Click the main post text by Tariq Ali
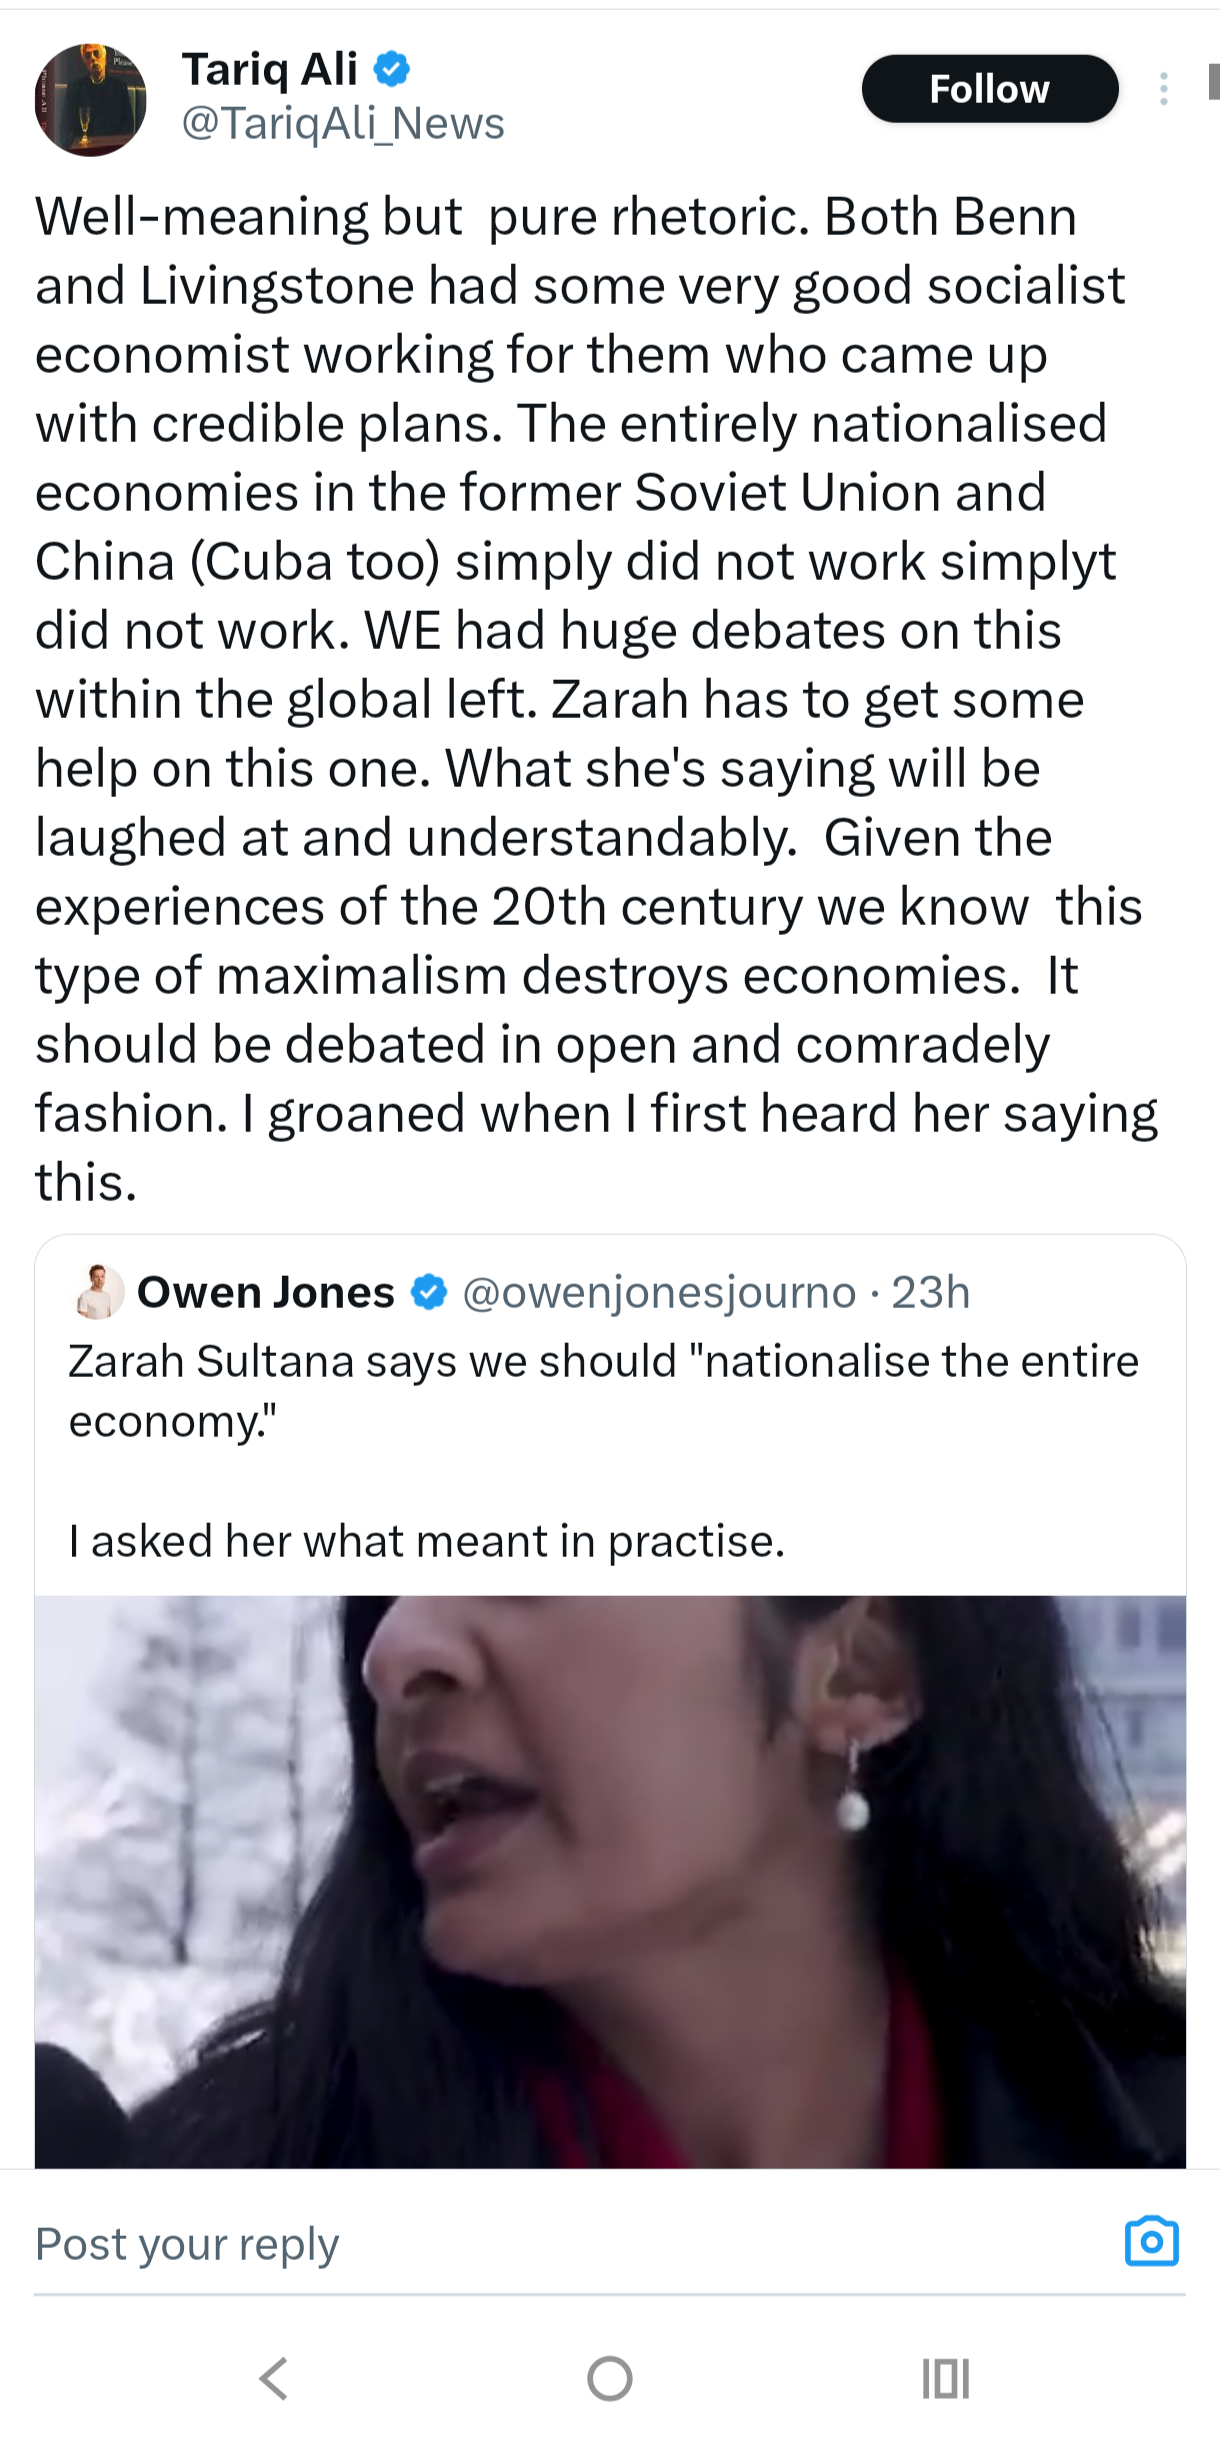The height and width of the screenshot is (2446, 1220). 590,700
